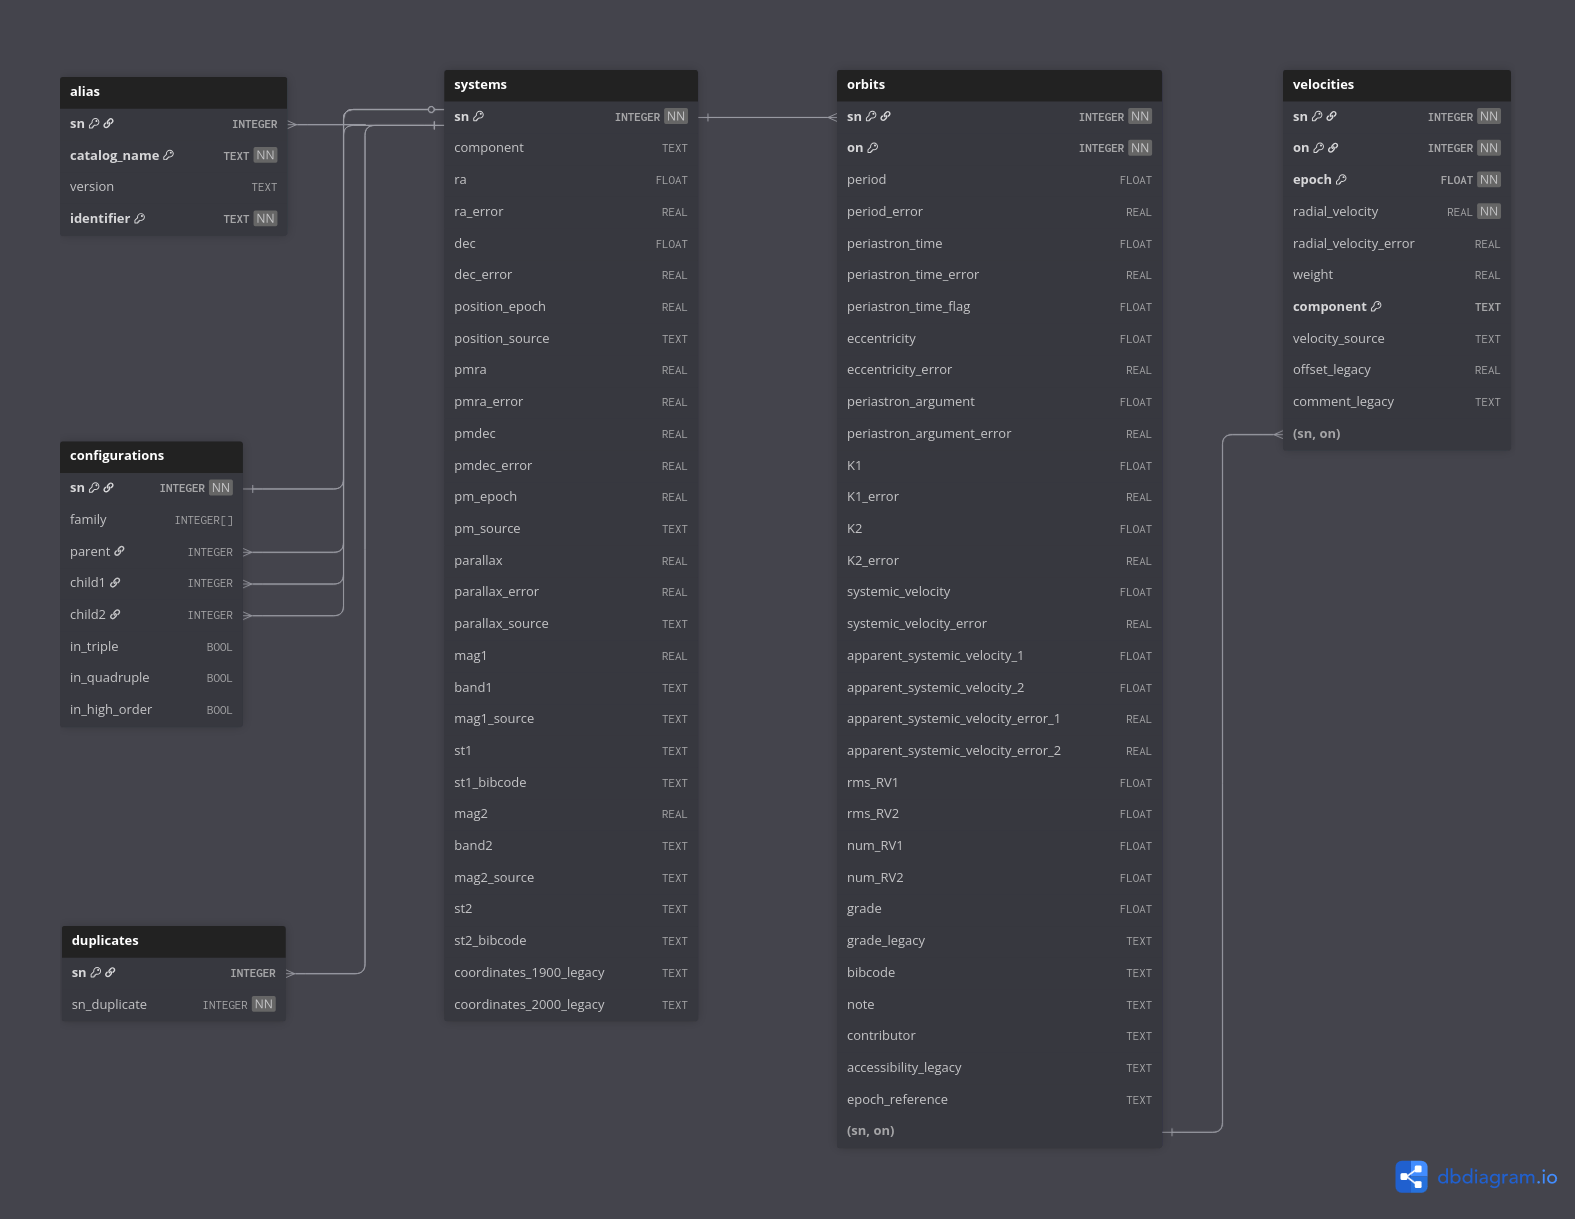Click key icon on duplicates sn row
Image resolution: width=1575 pixels, height=1219 pixels.
pyautogui.click(x=96, y=973)
